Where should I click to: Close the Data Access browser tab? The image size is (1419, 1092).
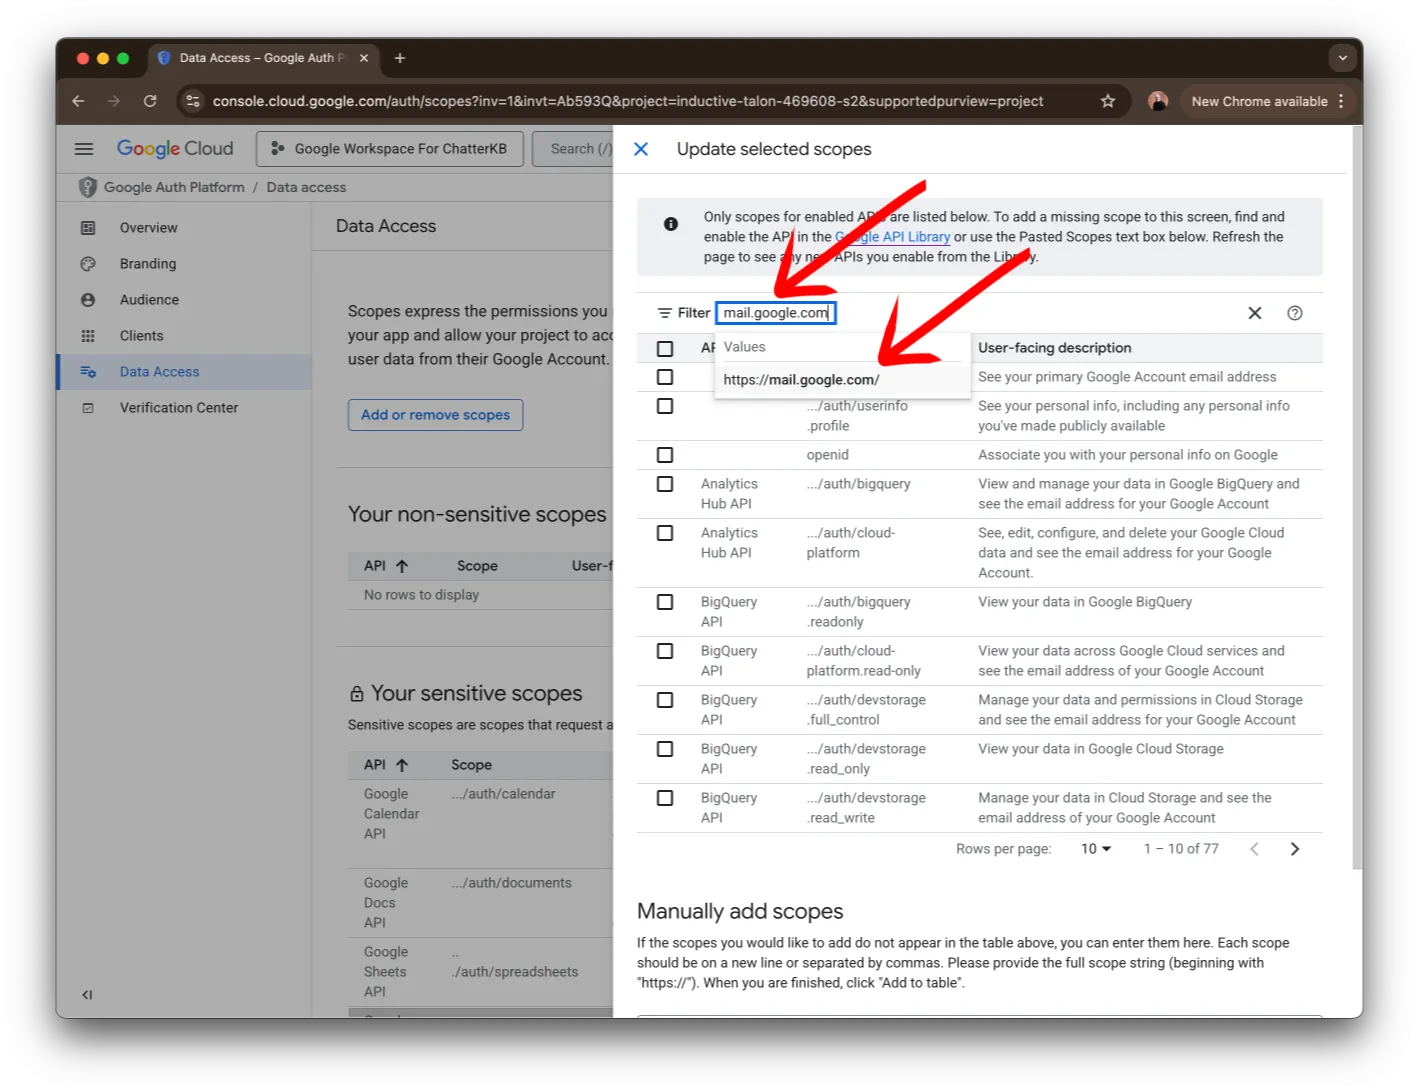pos(364,58)
